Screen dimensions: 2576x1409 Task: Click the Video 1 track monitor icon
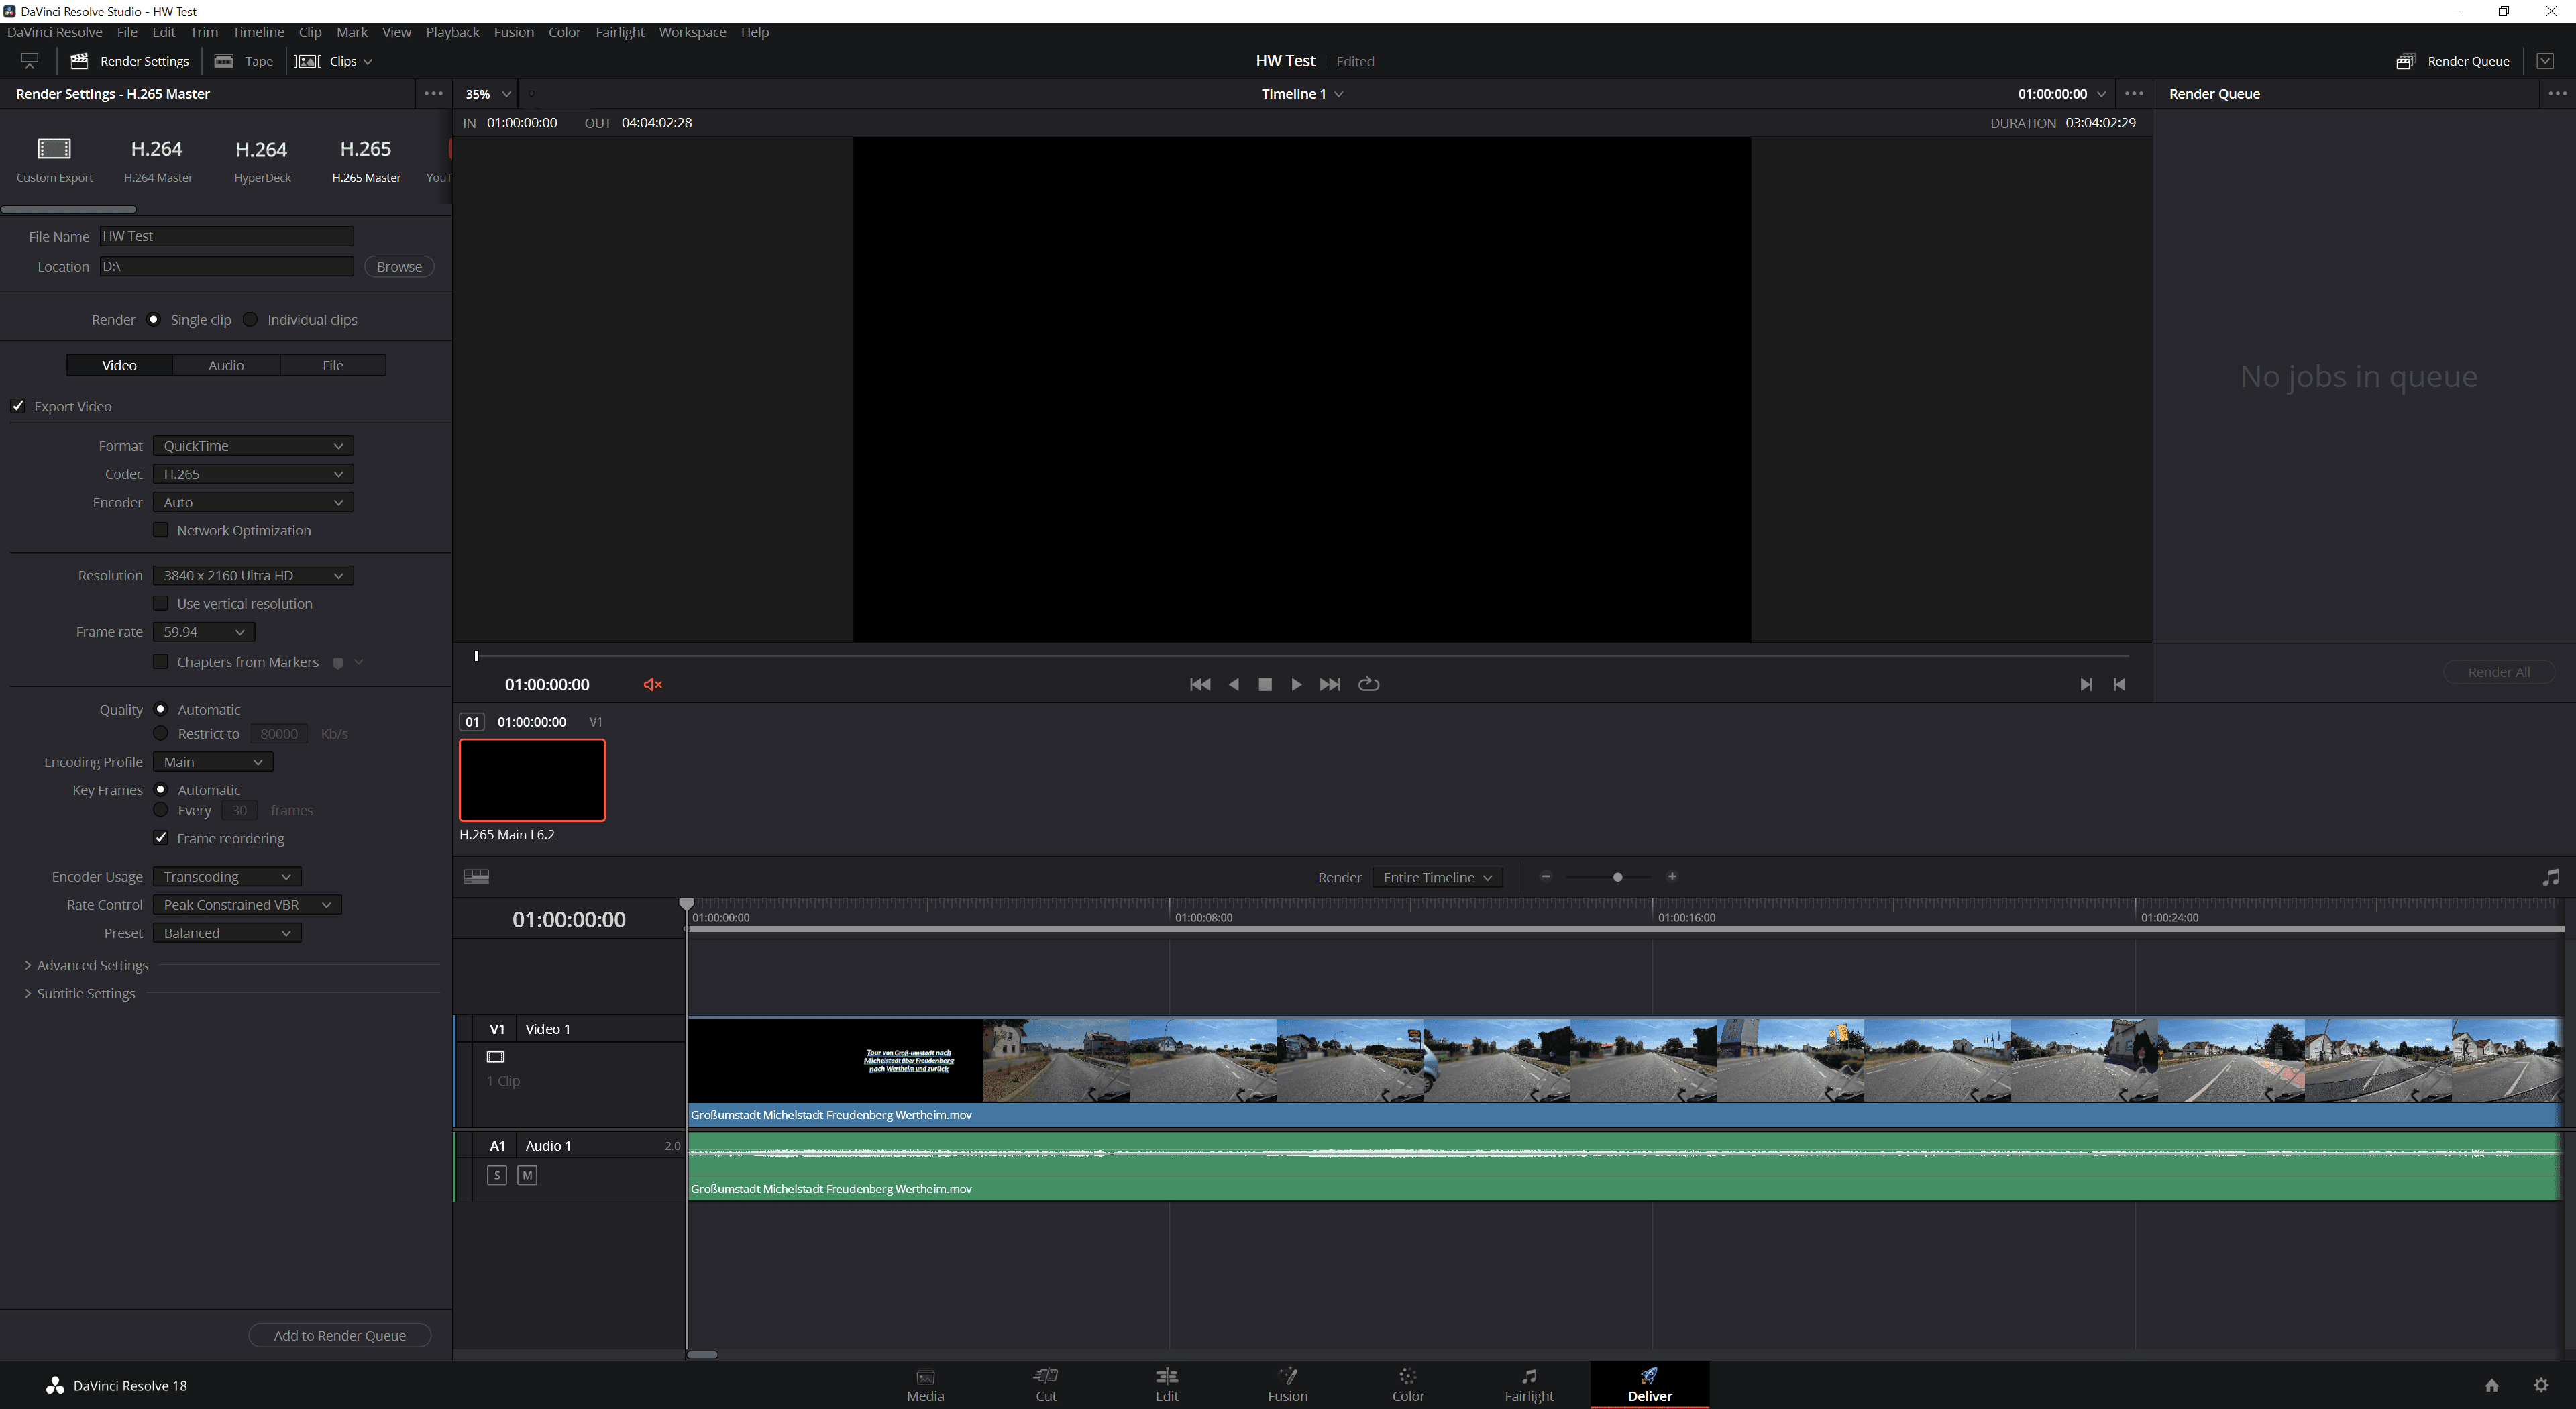coord(495,1057)
